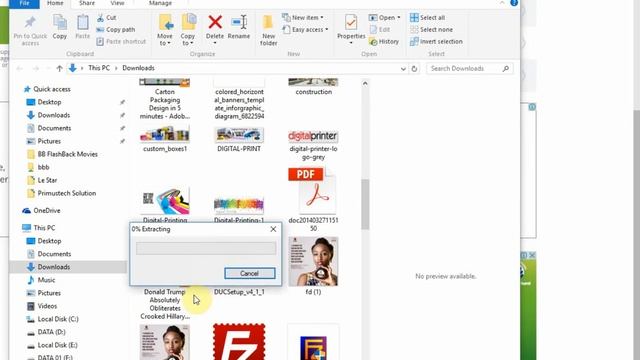The height and width of the screenshot is (360, 640).
Task: Select the DIGITAL-PRINT image thumbnail
Action: tap(239, 134)
